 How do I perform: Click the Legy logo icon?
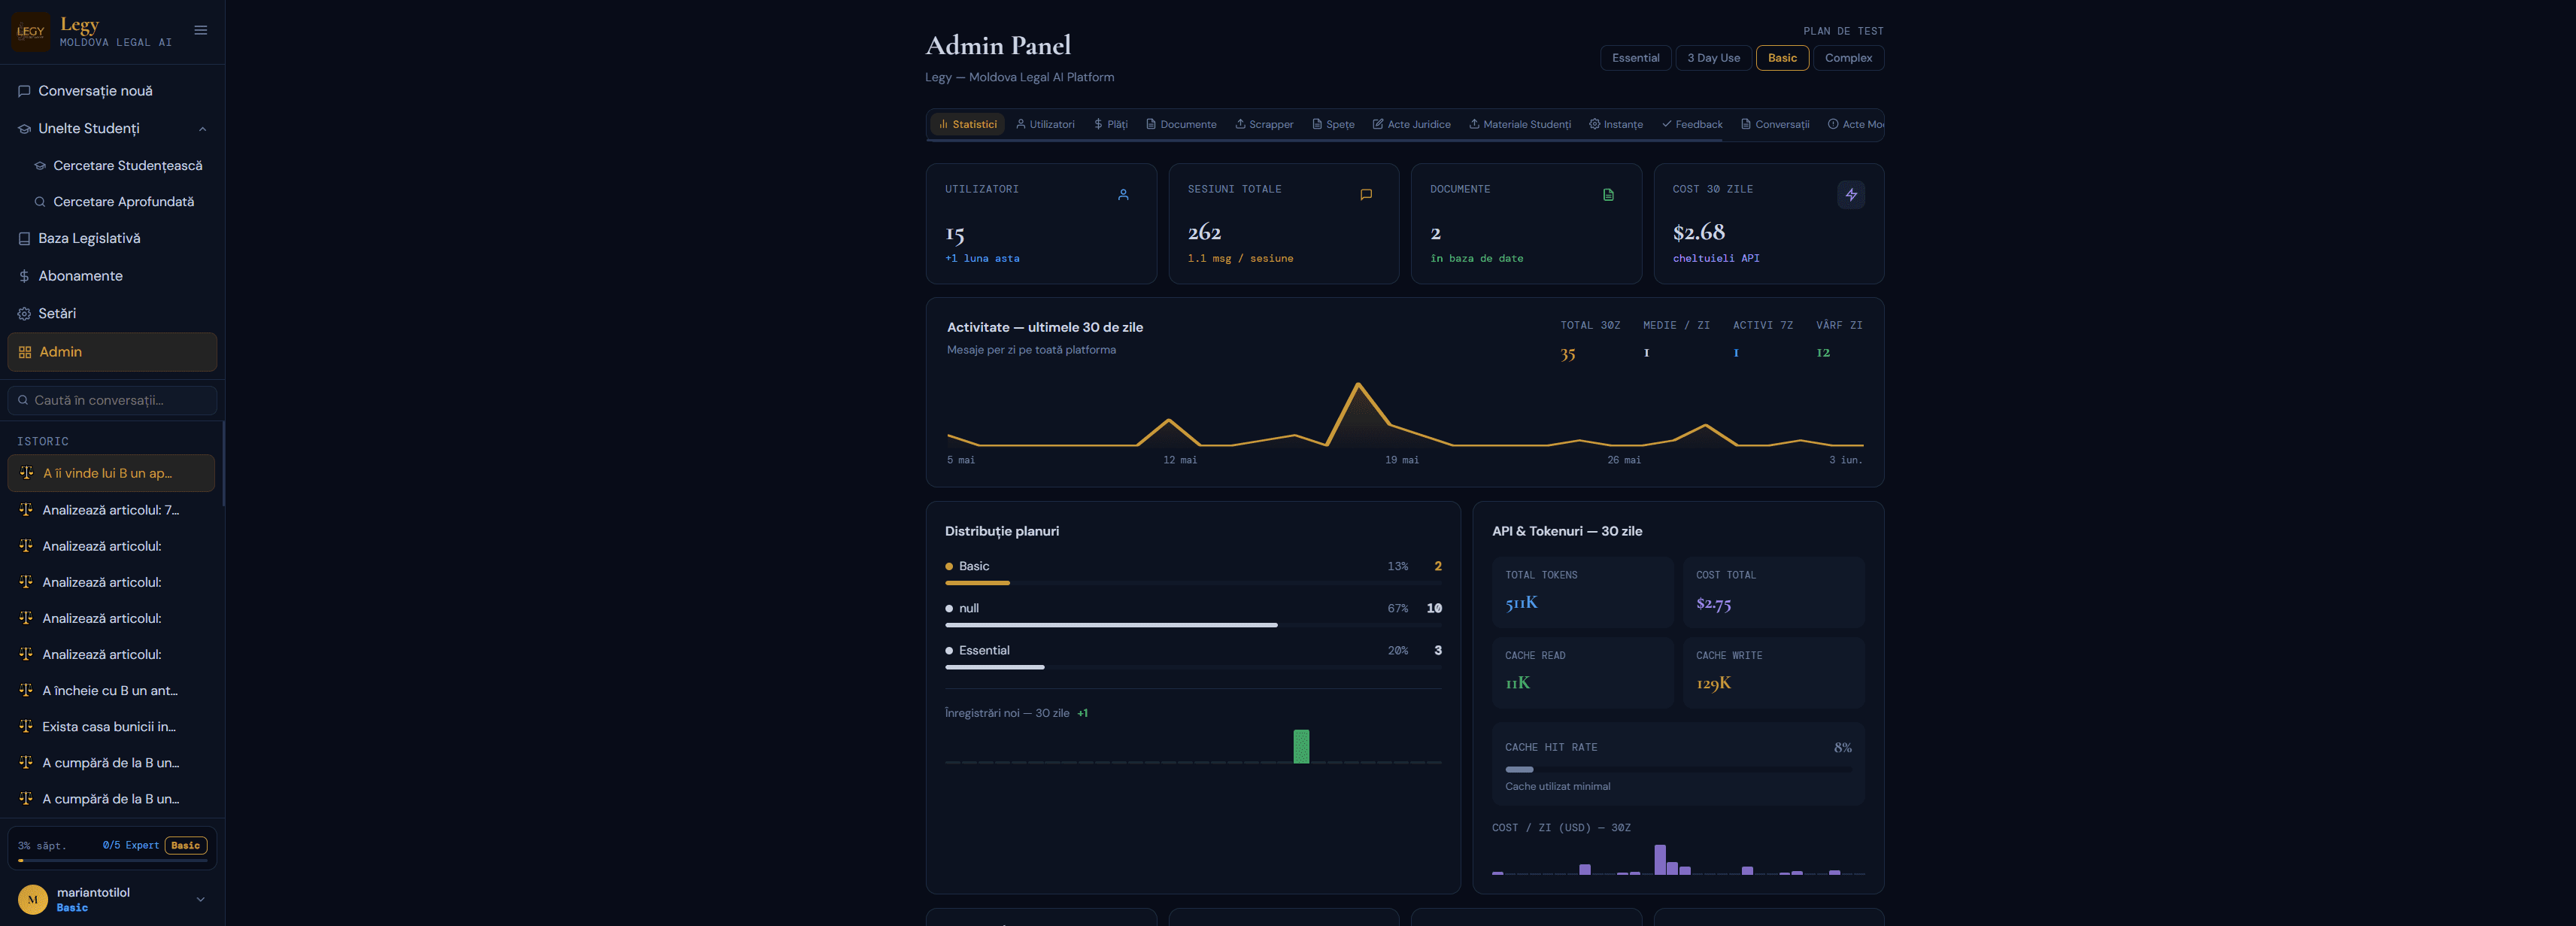click(31, 31)
